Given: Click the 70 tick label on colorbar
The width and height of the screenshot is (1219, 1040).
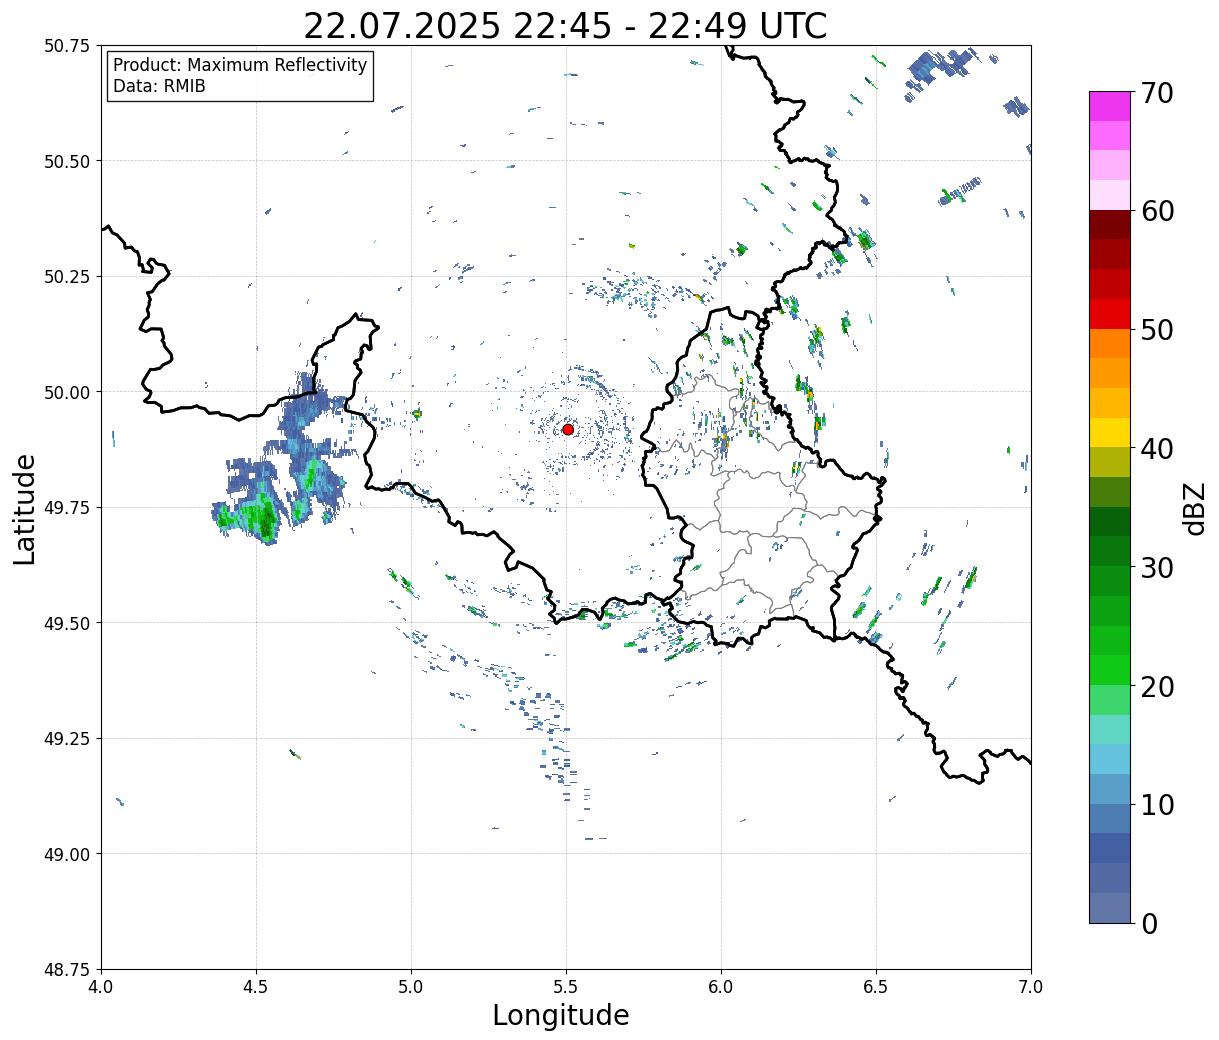Looking at the screenshot, I should click(x=1156, y=93).
